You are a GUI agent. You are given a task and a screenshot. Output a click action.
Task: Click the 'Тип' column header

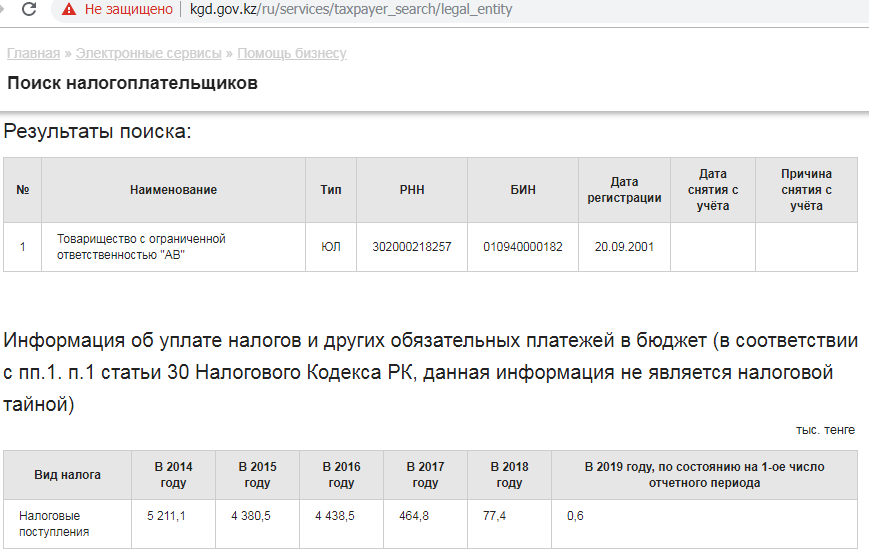331,190
